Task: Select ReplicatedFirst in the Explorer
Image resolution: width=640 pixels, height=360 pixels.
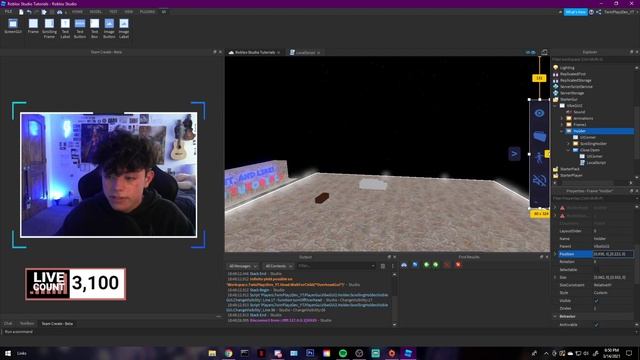Action: [x=573, y=74]
